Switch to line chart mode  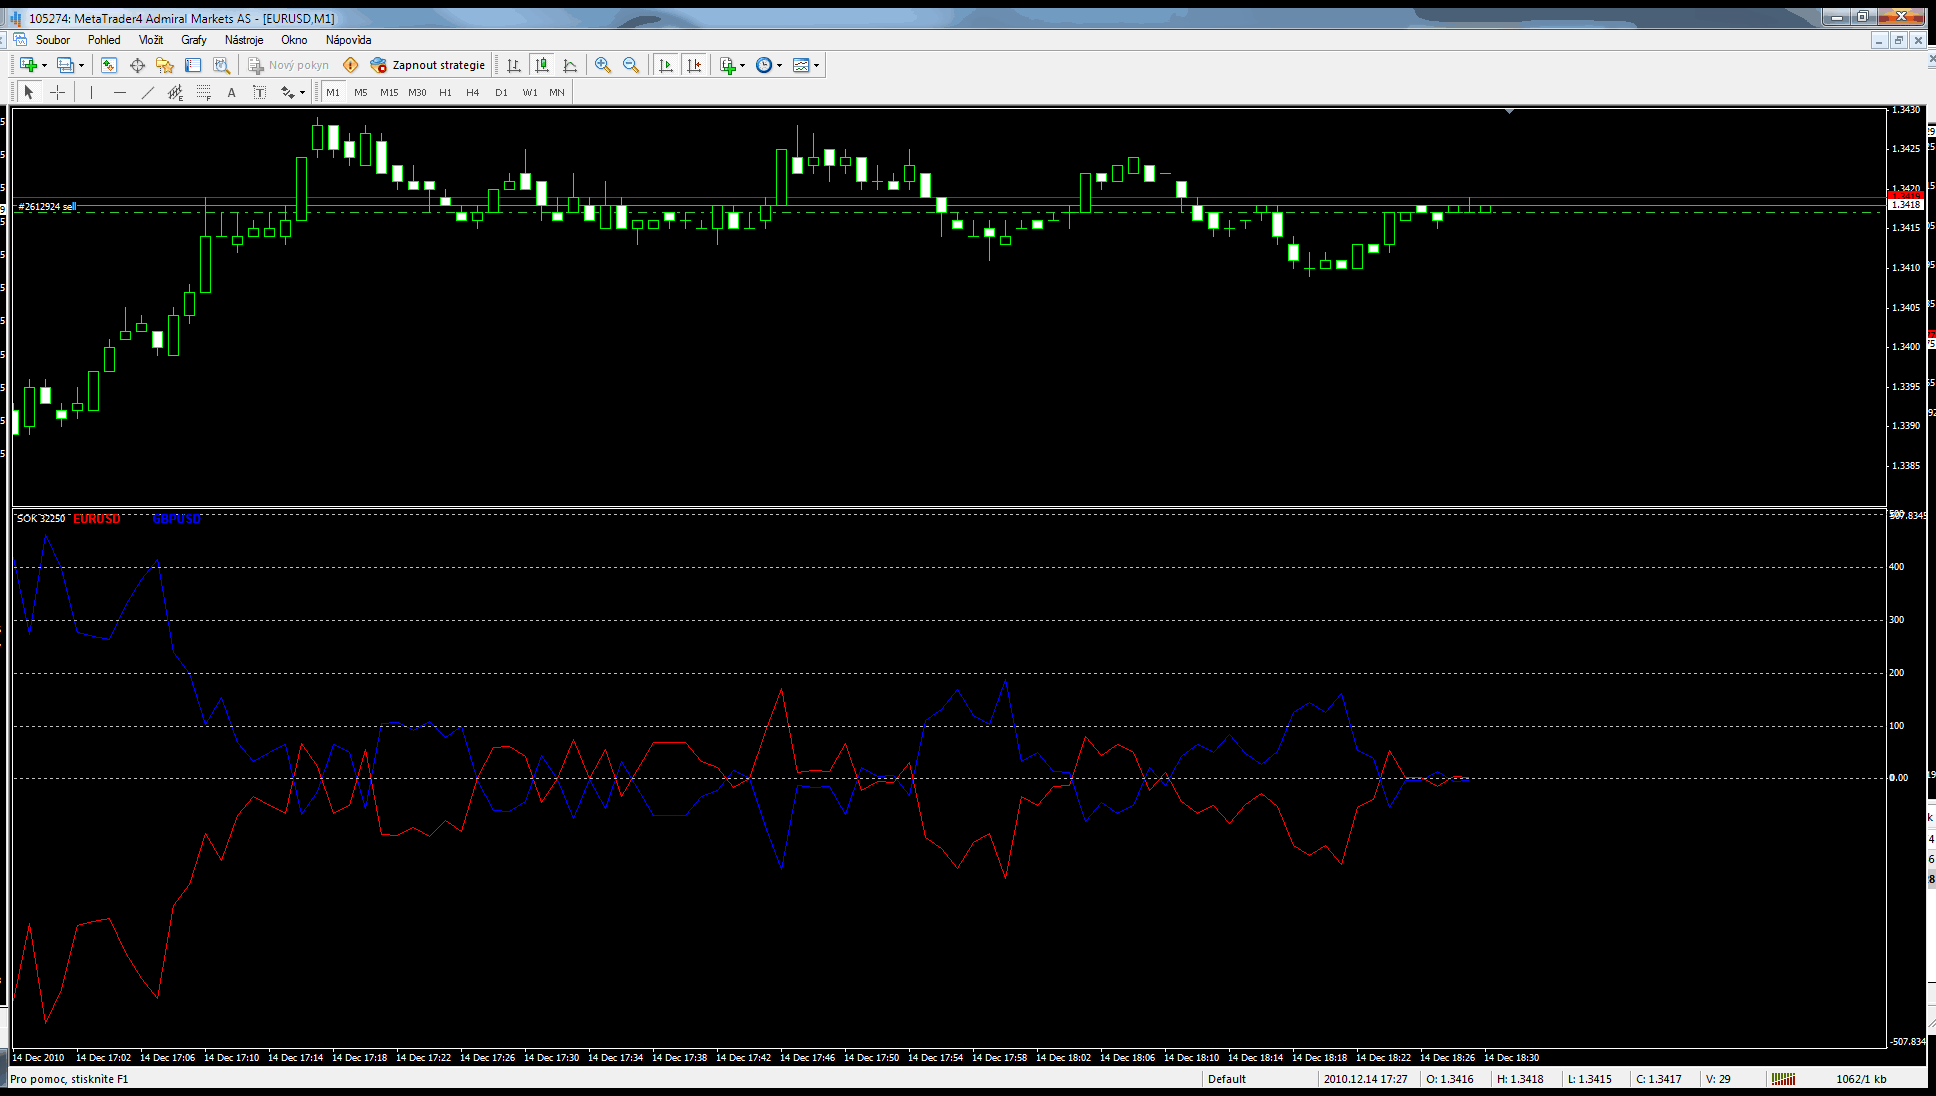coord(570,65)
